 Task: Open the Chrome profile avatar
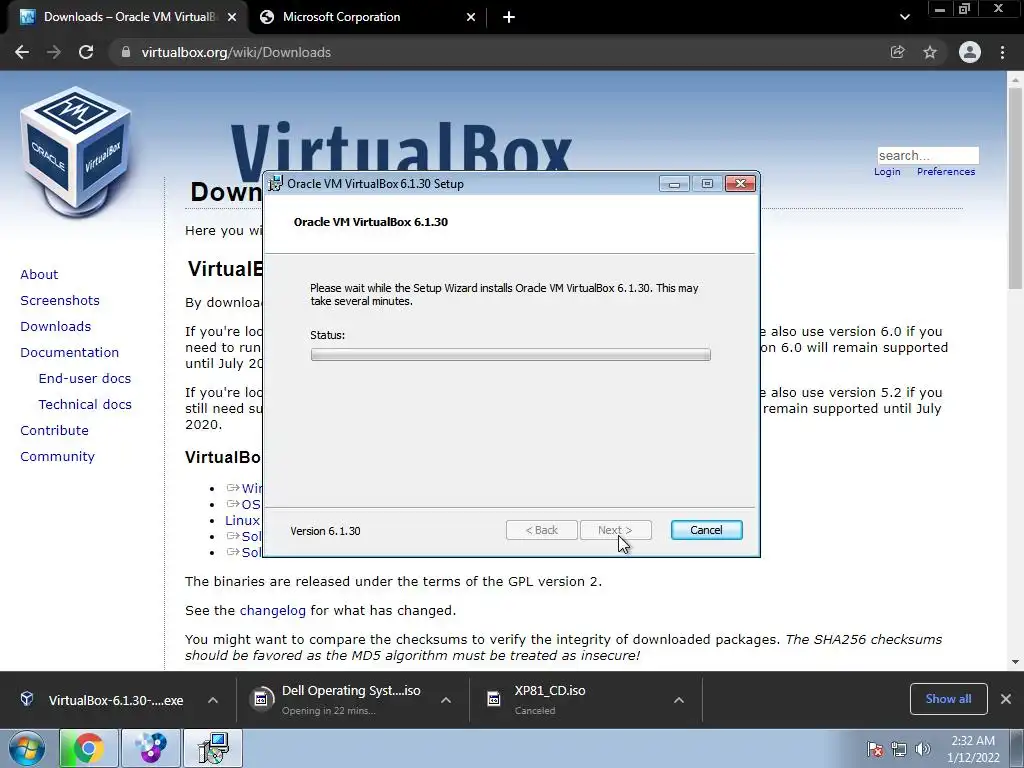[x=970, y=52]
